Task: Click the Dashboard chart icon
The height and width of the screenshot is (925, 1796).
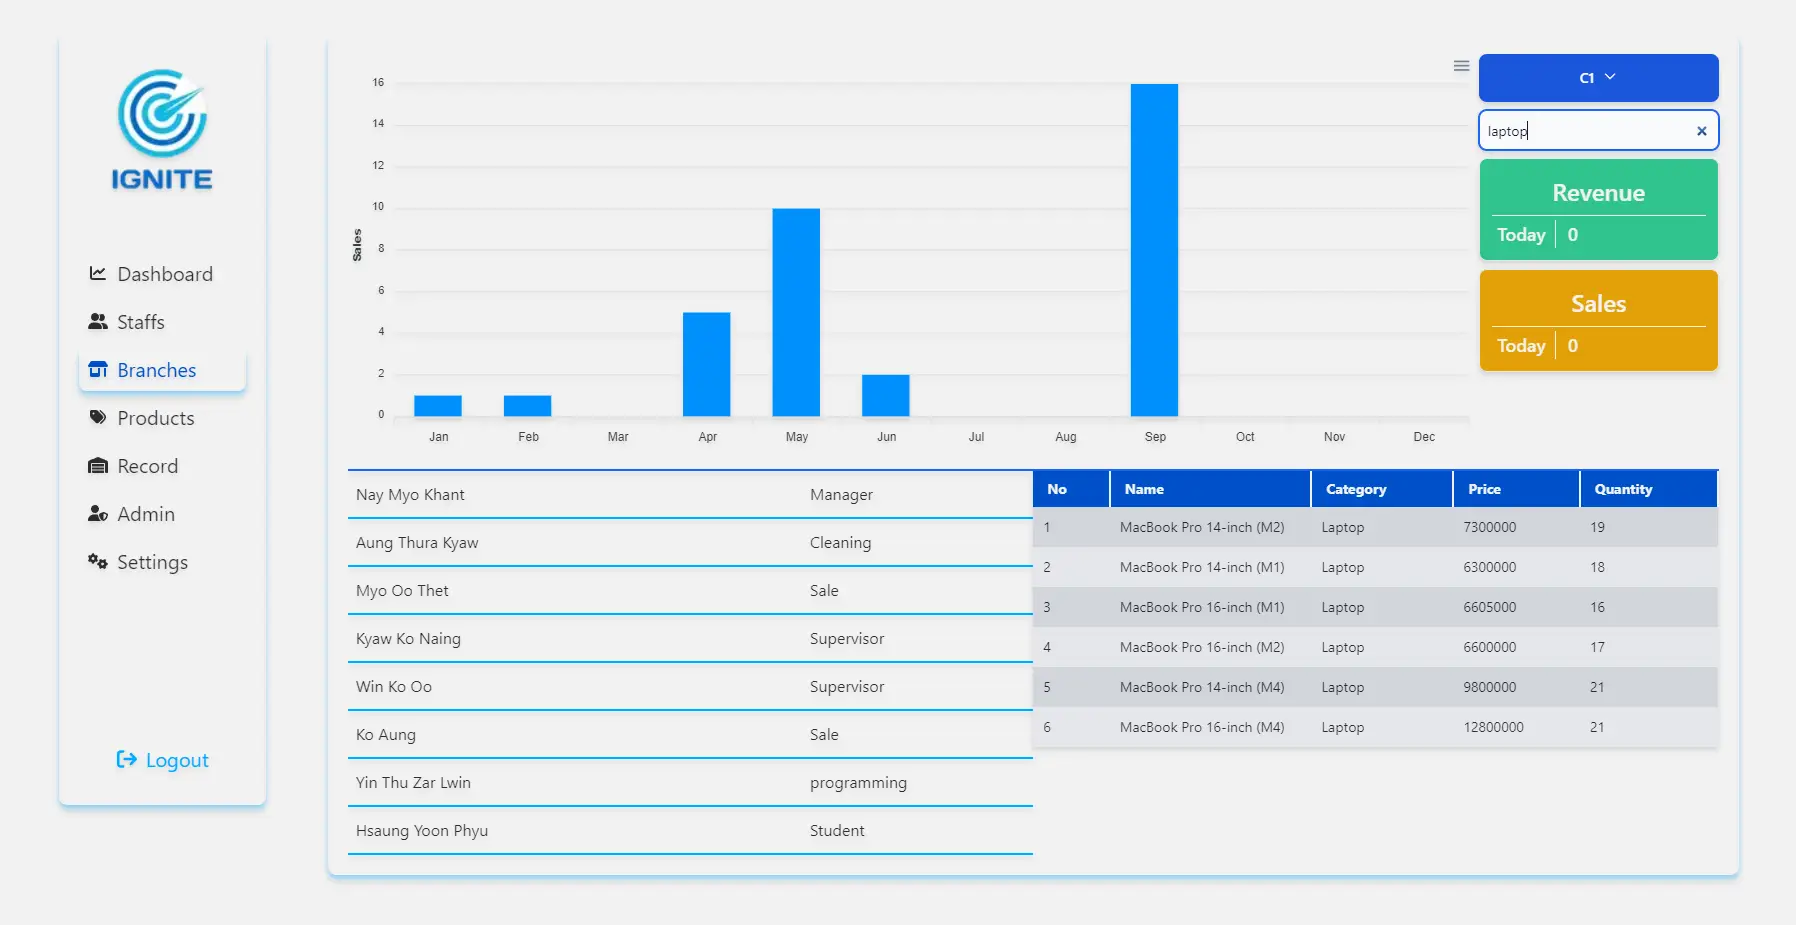Action: point(97,273)
